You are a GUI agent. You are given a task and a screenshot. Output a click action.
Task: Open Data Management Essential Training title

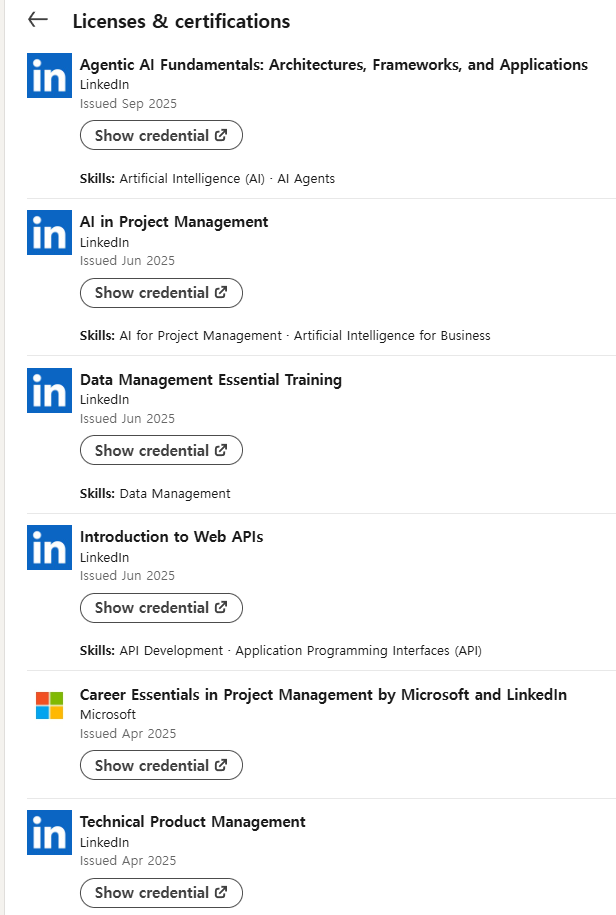click(x=210, y=380)
